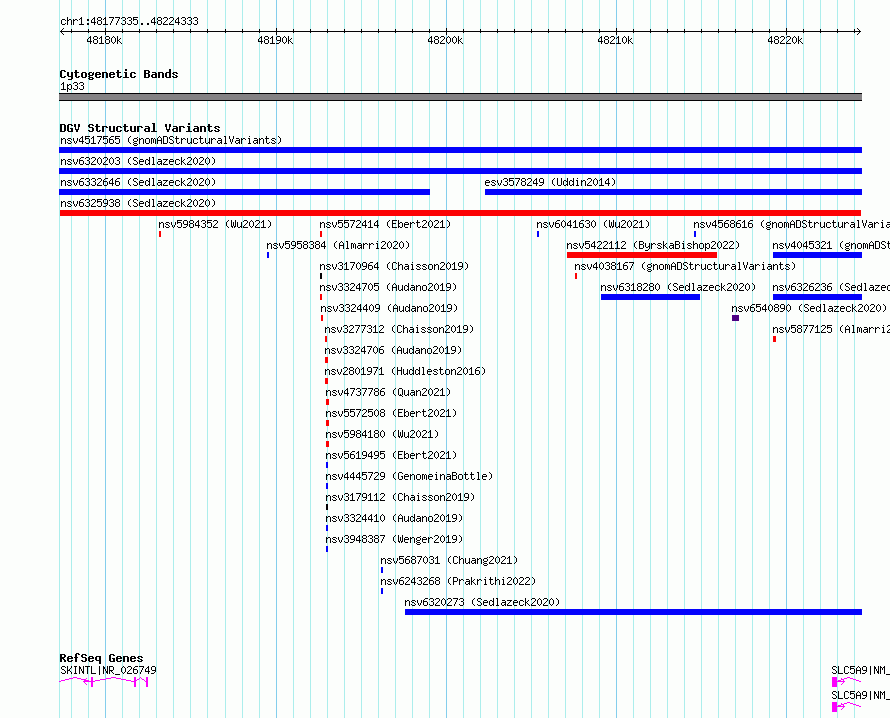Image resolution: width=890 pixels, height=718 pixels.
Task: Open nsv2801971 (Huddleston2016) variant
Action: [405, 371]
